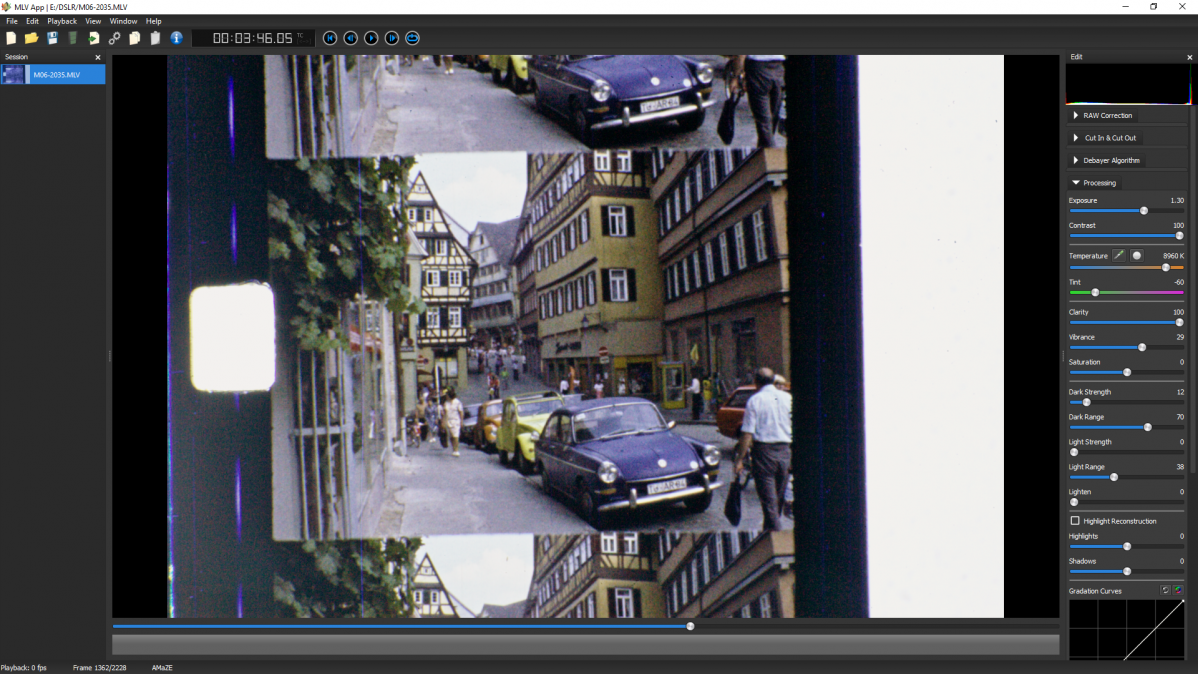Image resolution: width=1198 pixels, height=674 pixels.
Task: Click the open folder icon in toolbar
Action: pos(31,37)
